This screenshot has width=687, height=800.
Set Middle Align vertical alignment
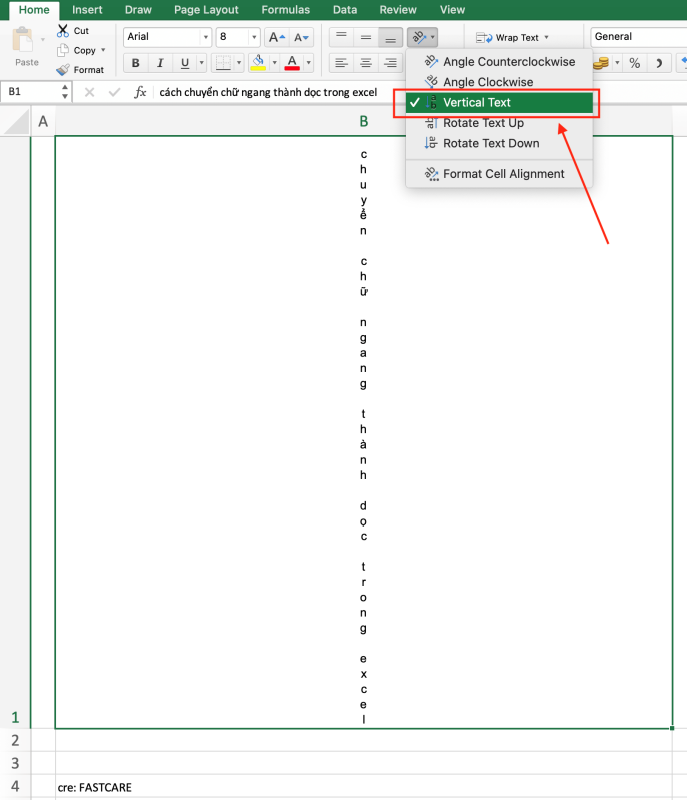coord(366,37)
